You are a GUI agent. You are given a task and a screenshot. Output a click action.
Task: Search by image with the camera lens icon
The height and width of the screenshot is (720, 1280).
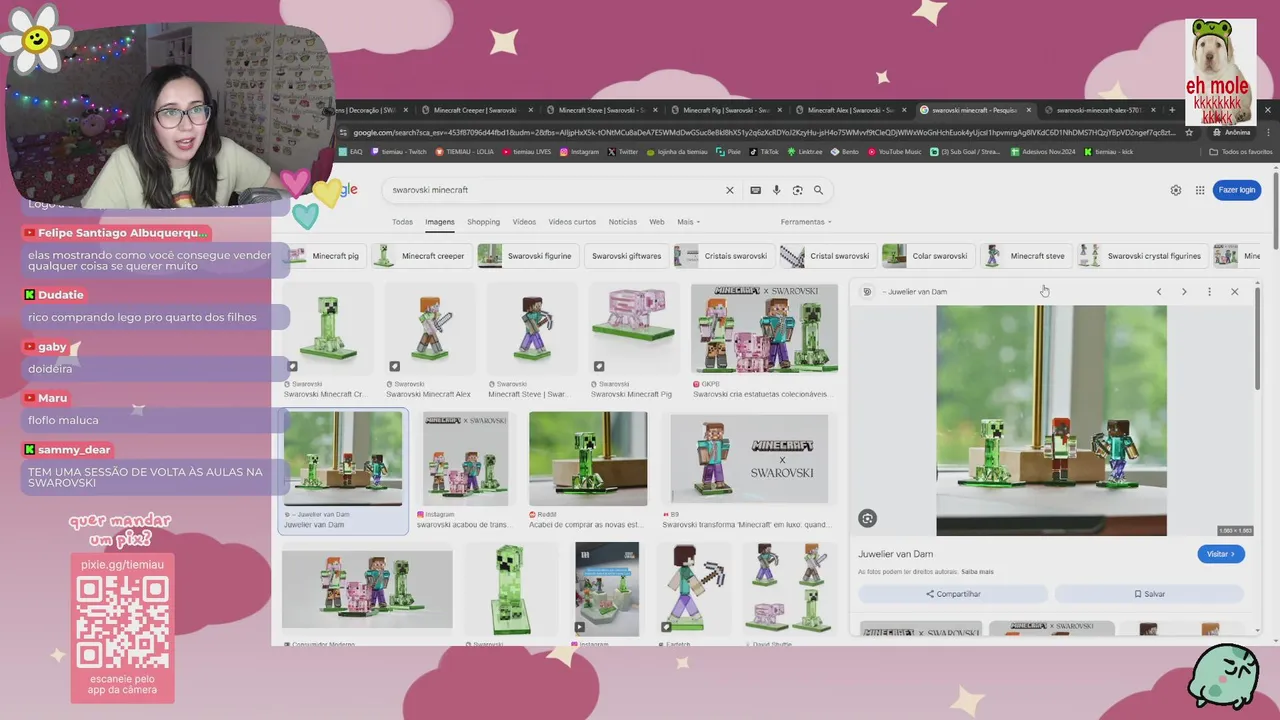click(x=797, y=190)
